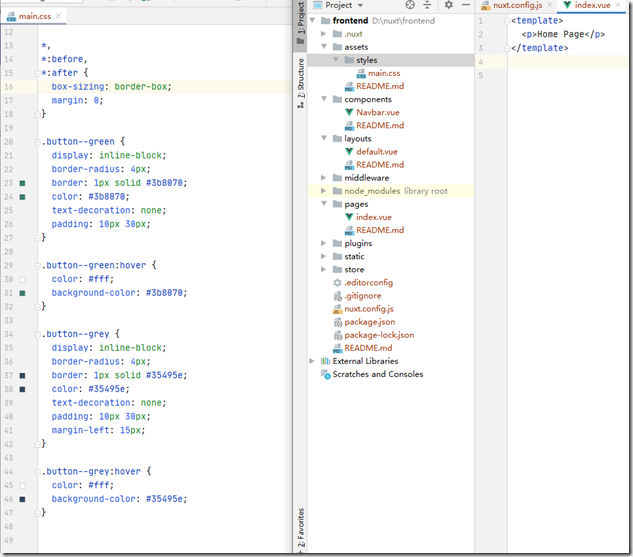Select Navbar.vue in the components folder

378,112
